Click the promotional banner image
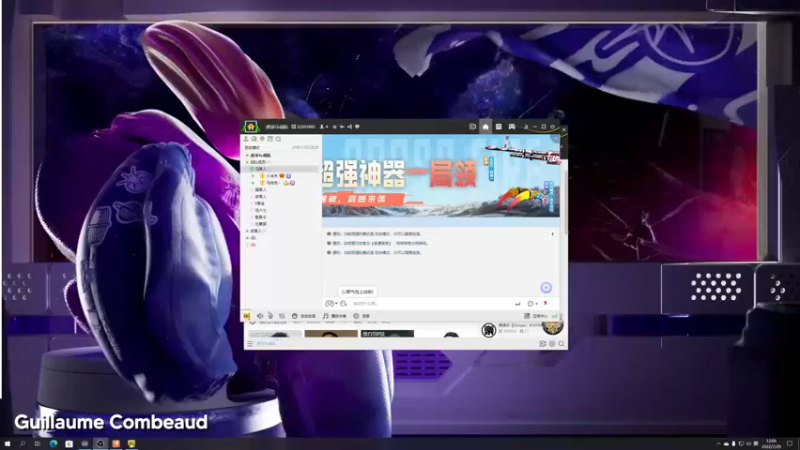800x450 pixels. (x=441, y=176)
